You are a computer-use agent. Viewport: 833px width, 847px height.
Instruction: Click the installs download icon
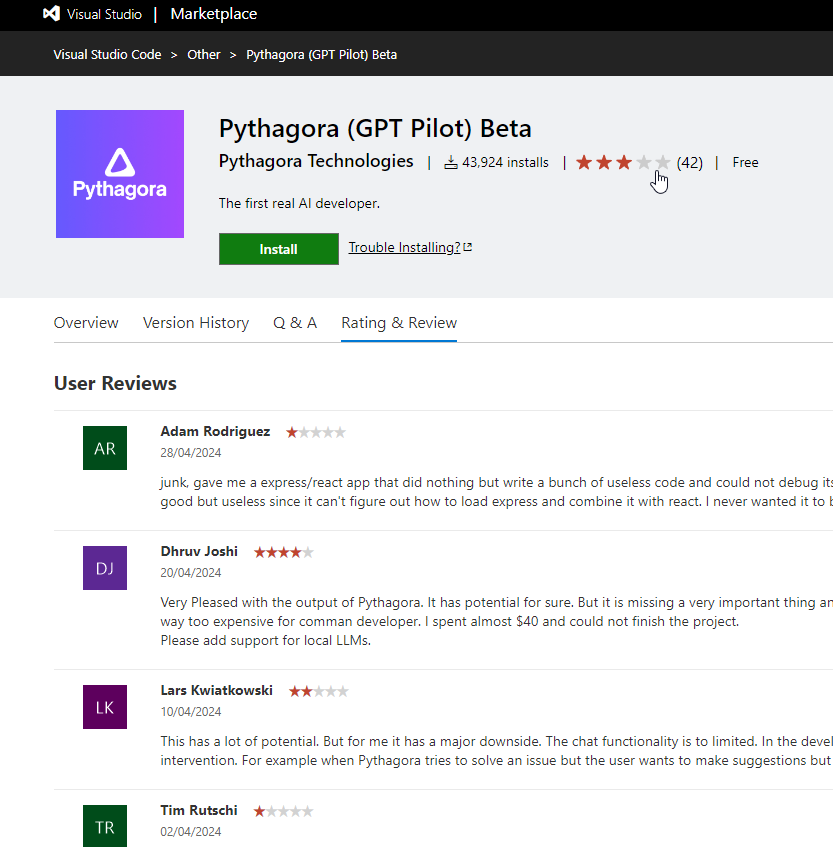451,162
